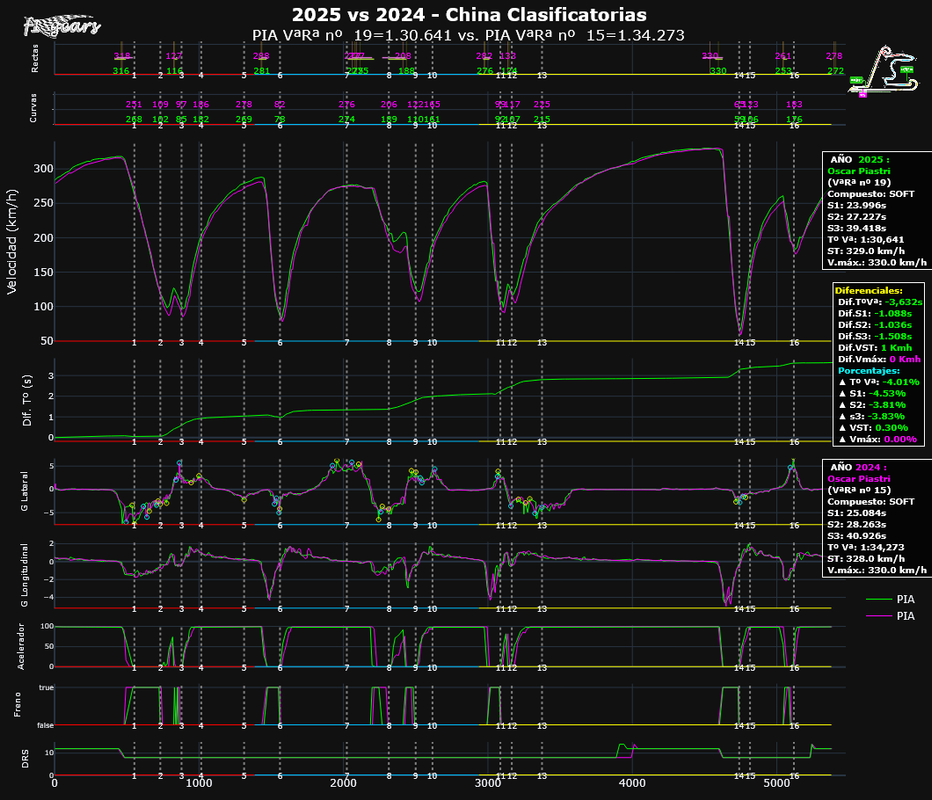Image resolution: width=932 pixels, height=800 pixels.
Task: Click the 'false' tick on the Freno axis
Action: 45,725
